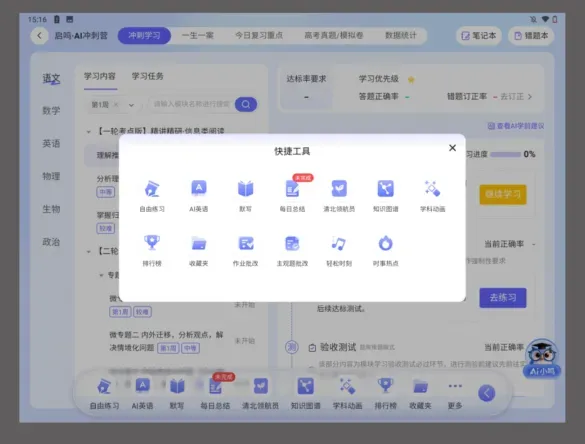Go back using the top-left arrow
The width and height of the screenshot is (585, 444).
tap(39, 36)
